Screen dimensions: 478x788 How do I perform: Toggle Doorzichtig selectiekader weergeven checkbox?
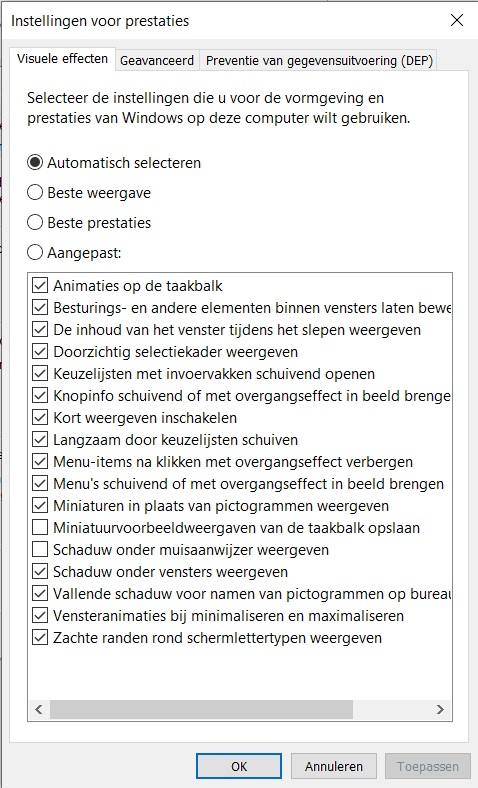pos(40,352)
